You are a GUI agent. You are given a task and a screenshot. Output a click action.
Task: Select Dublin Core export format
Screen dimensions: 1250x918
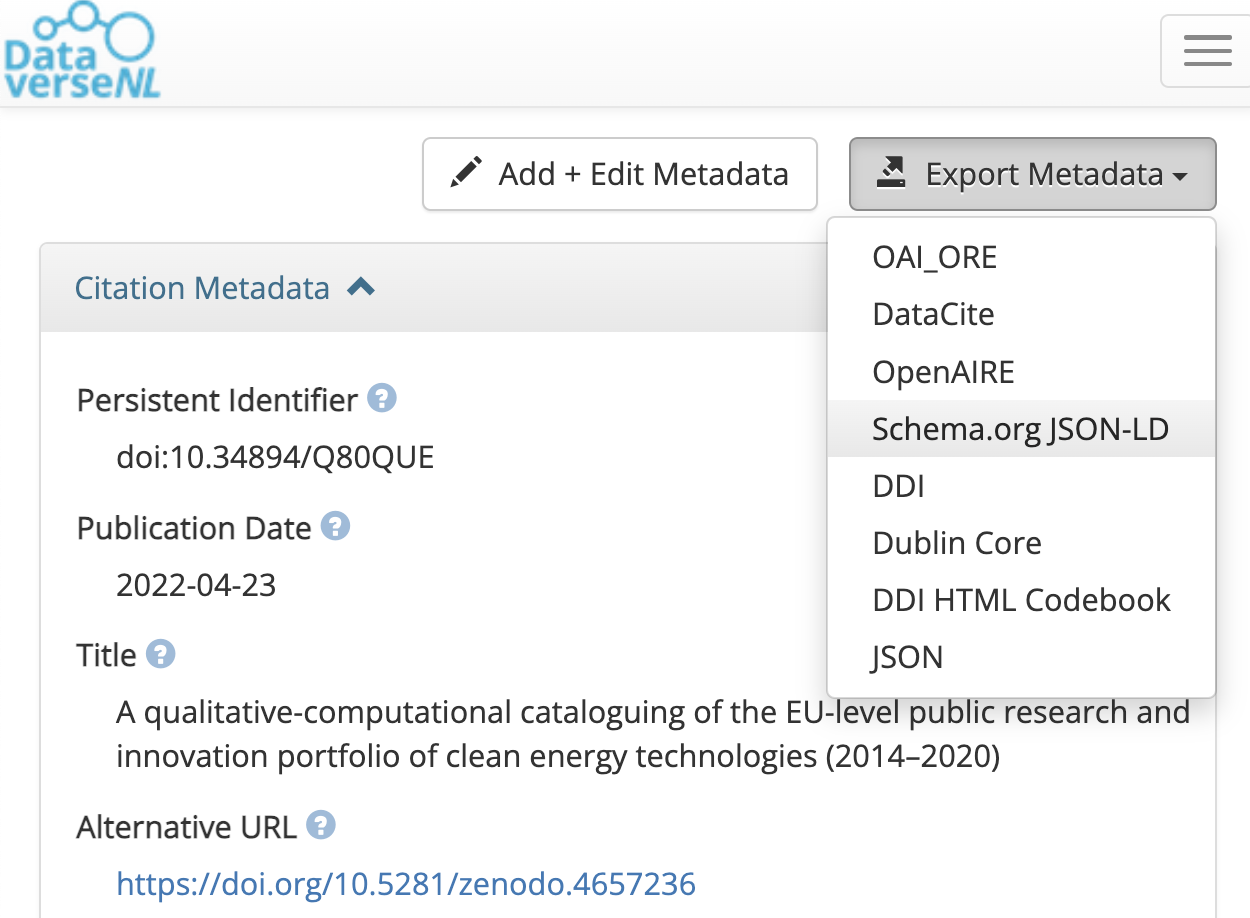pyautogui.click(x=956, y=542)
